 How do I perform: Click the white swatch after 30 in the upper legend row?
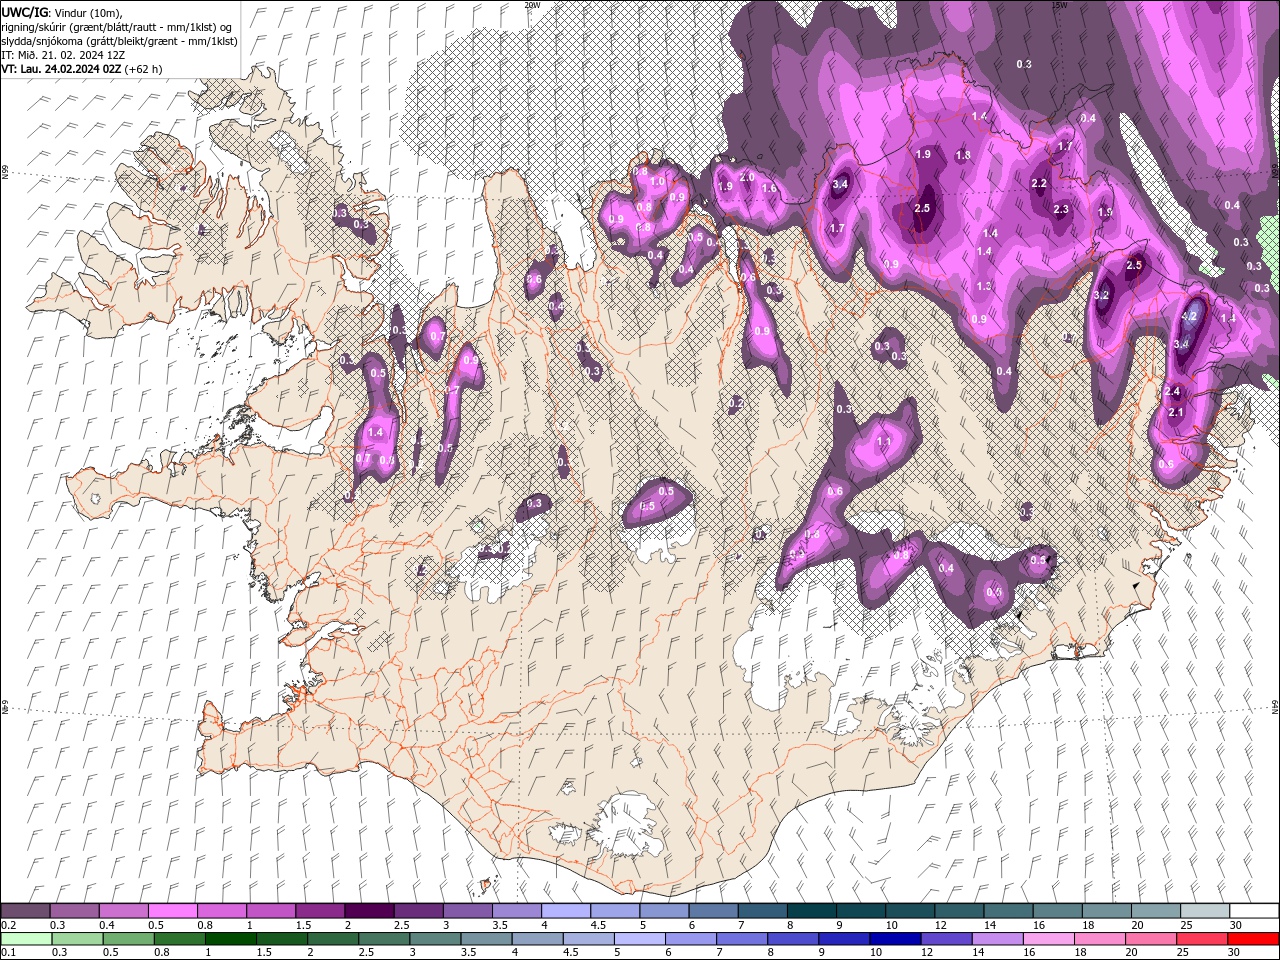tap(1253, 911)
